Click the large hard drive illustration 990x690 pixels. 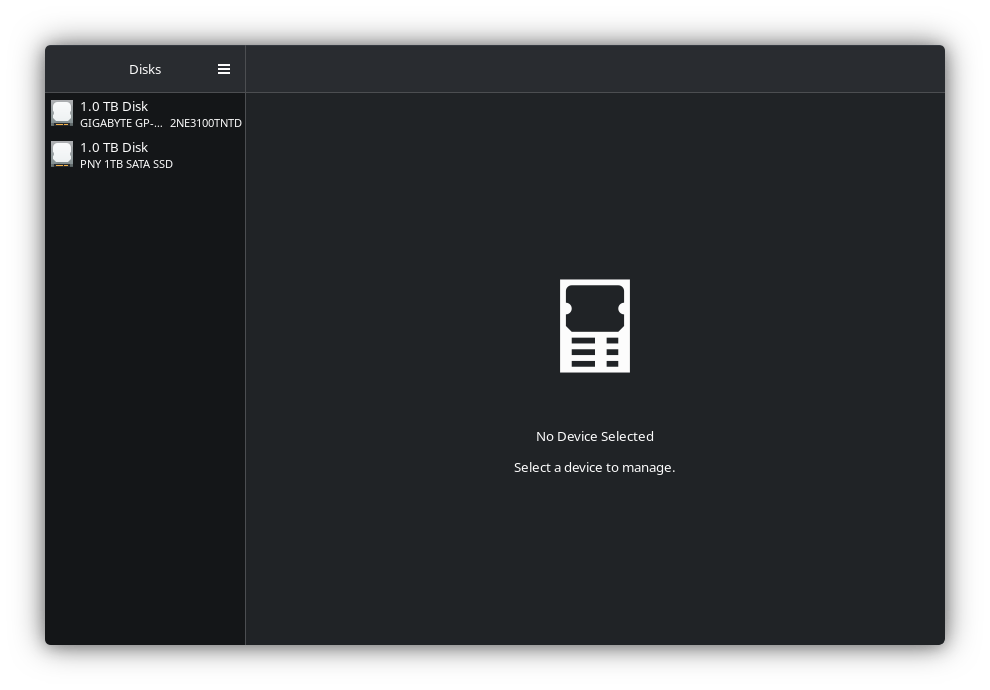[594, 325]
